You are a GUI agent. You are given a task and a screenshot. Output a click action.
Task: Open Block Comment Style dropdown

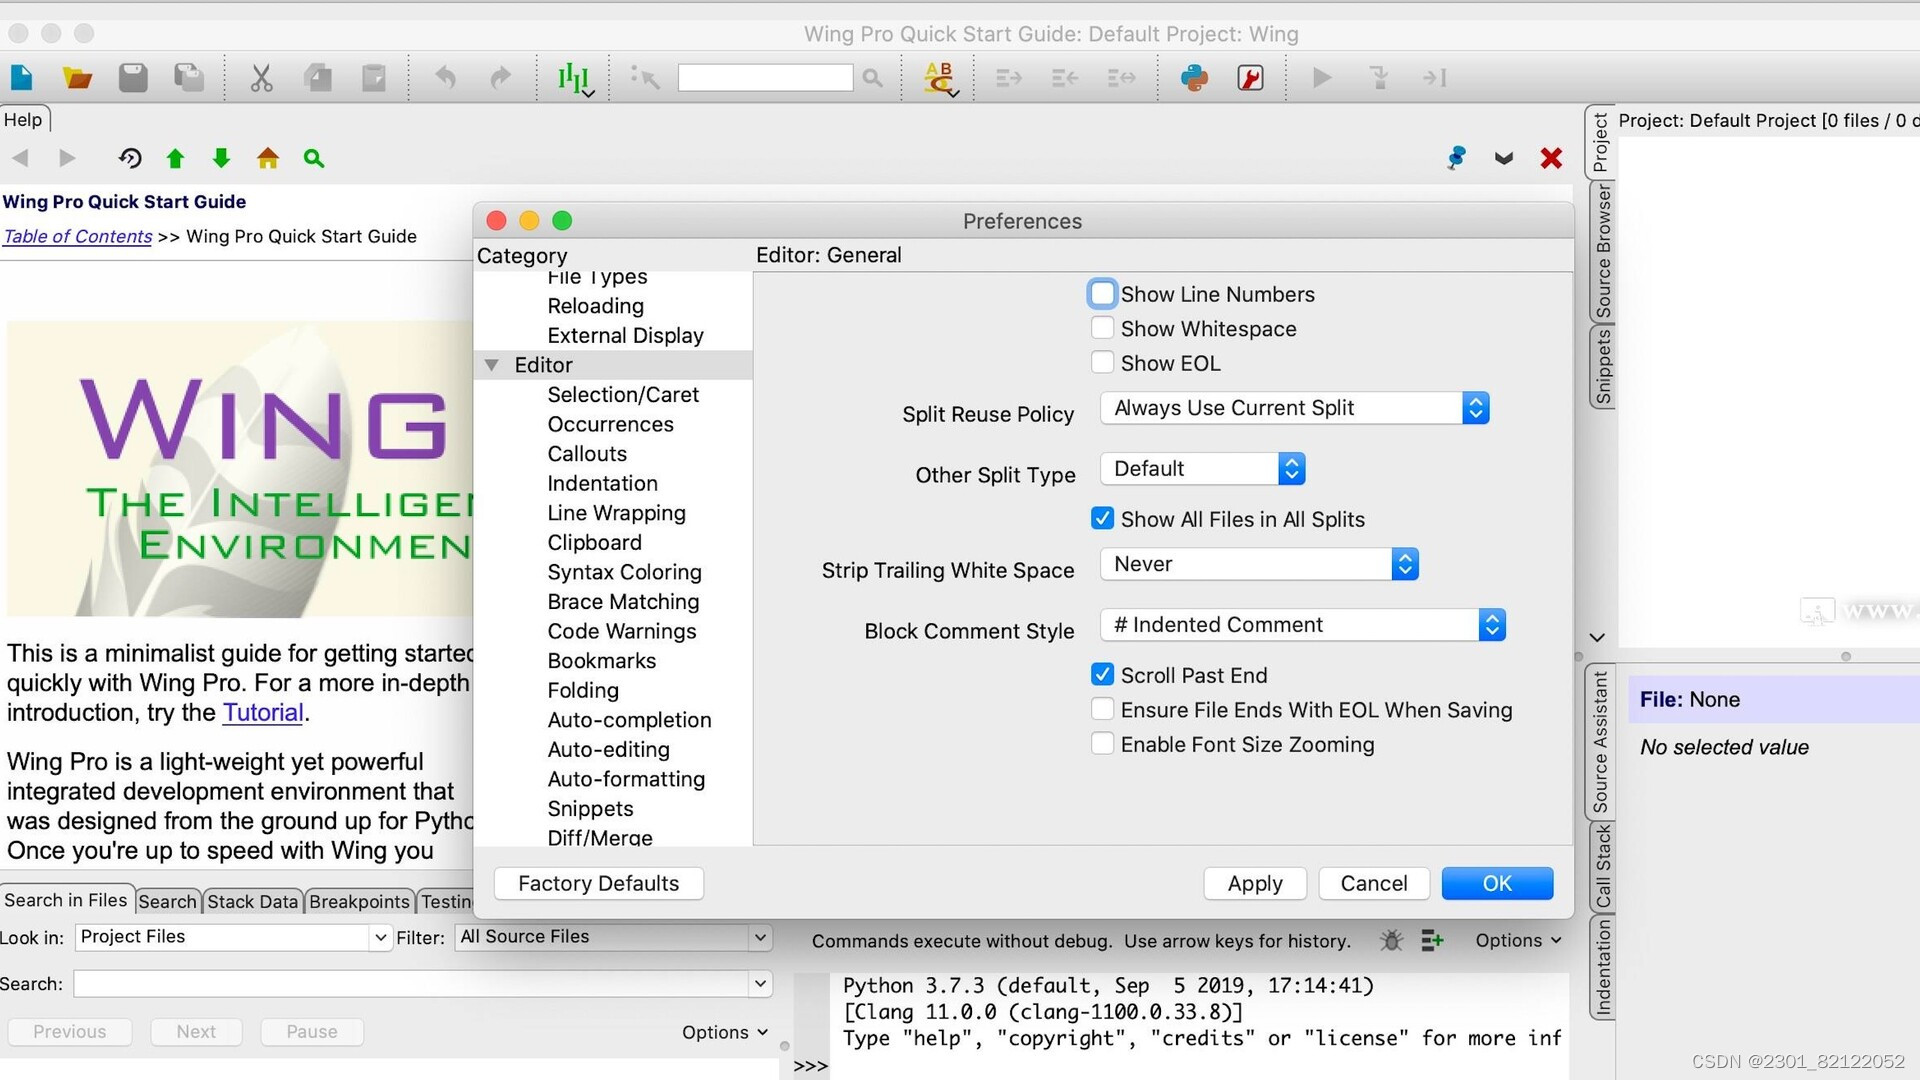1303,625
